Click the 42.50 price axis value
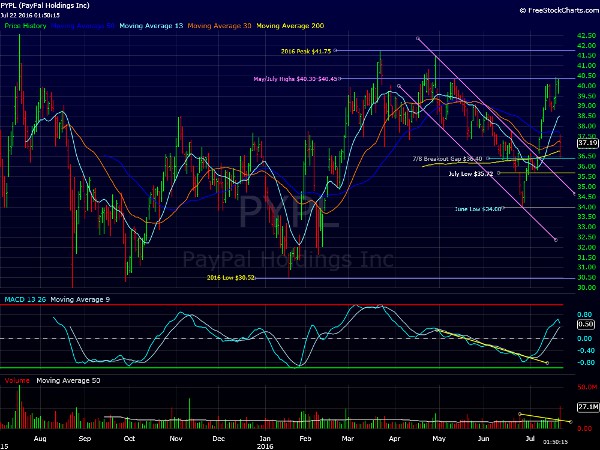 586,36
